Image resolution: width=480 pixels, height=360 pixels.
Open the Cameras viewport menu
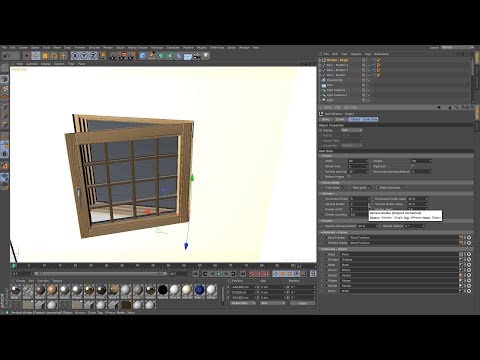tap(32, 64)
